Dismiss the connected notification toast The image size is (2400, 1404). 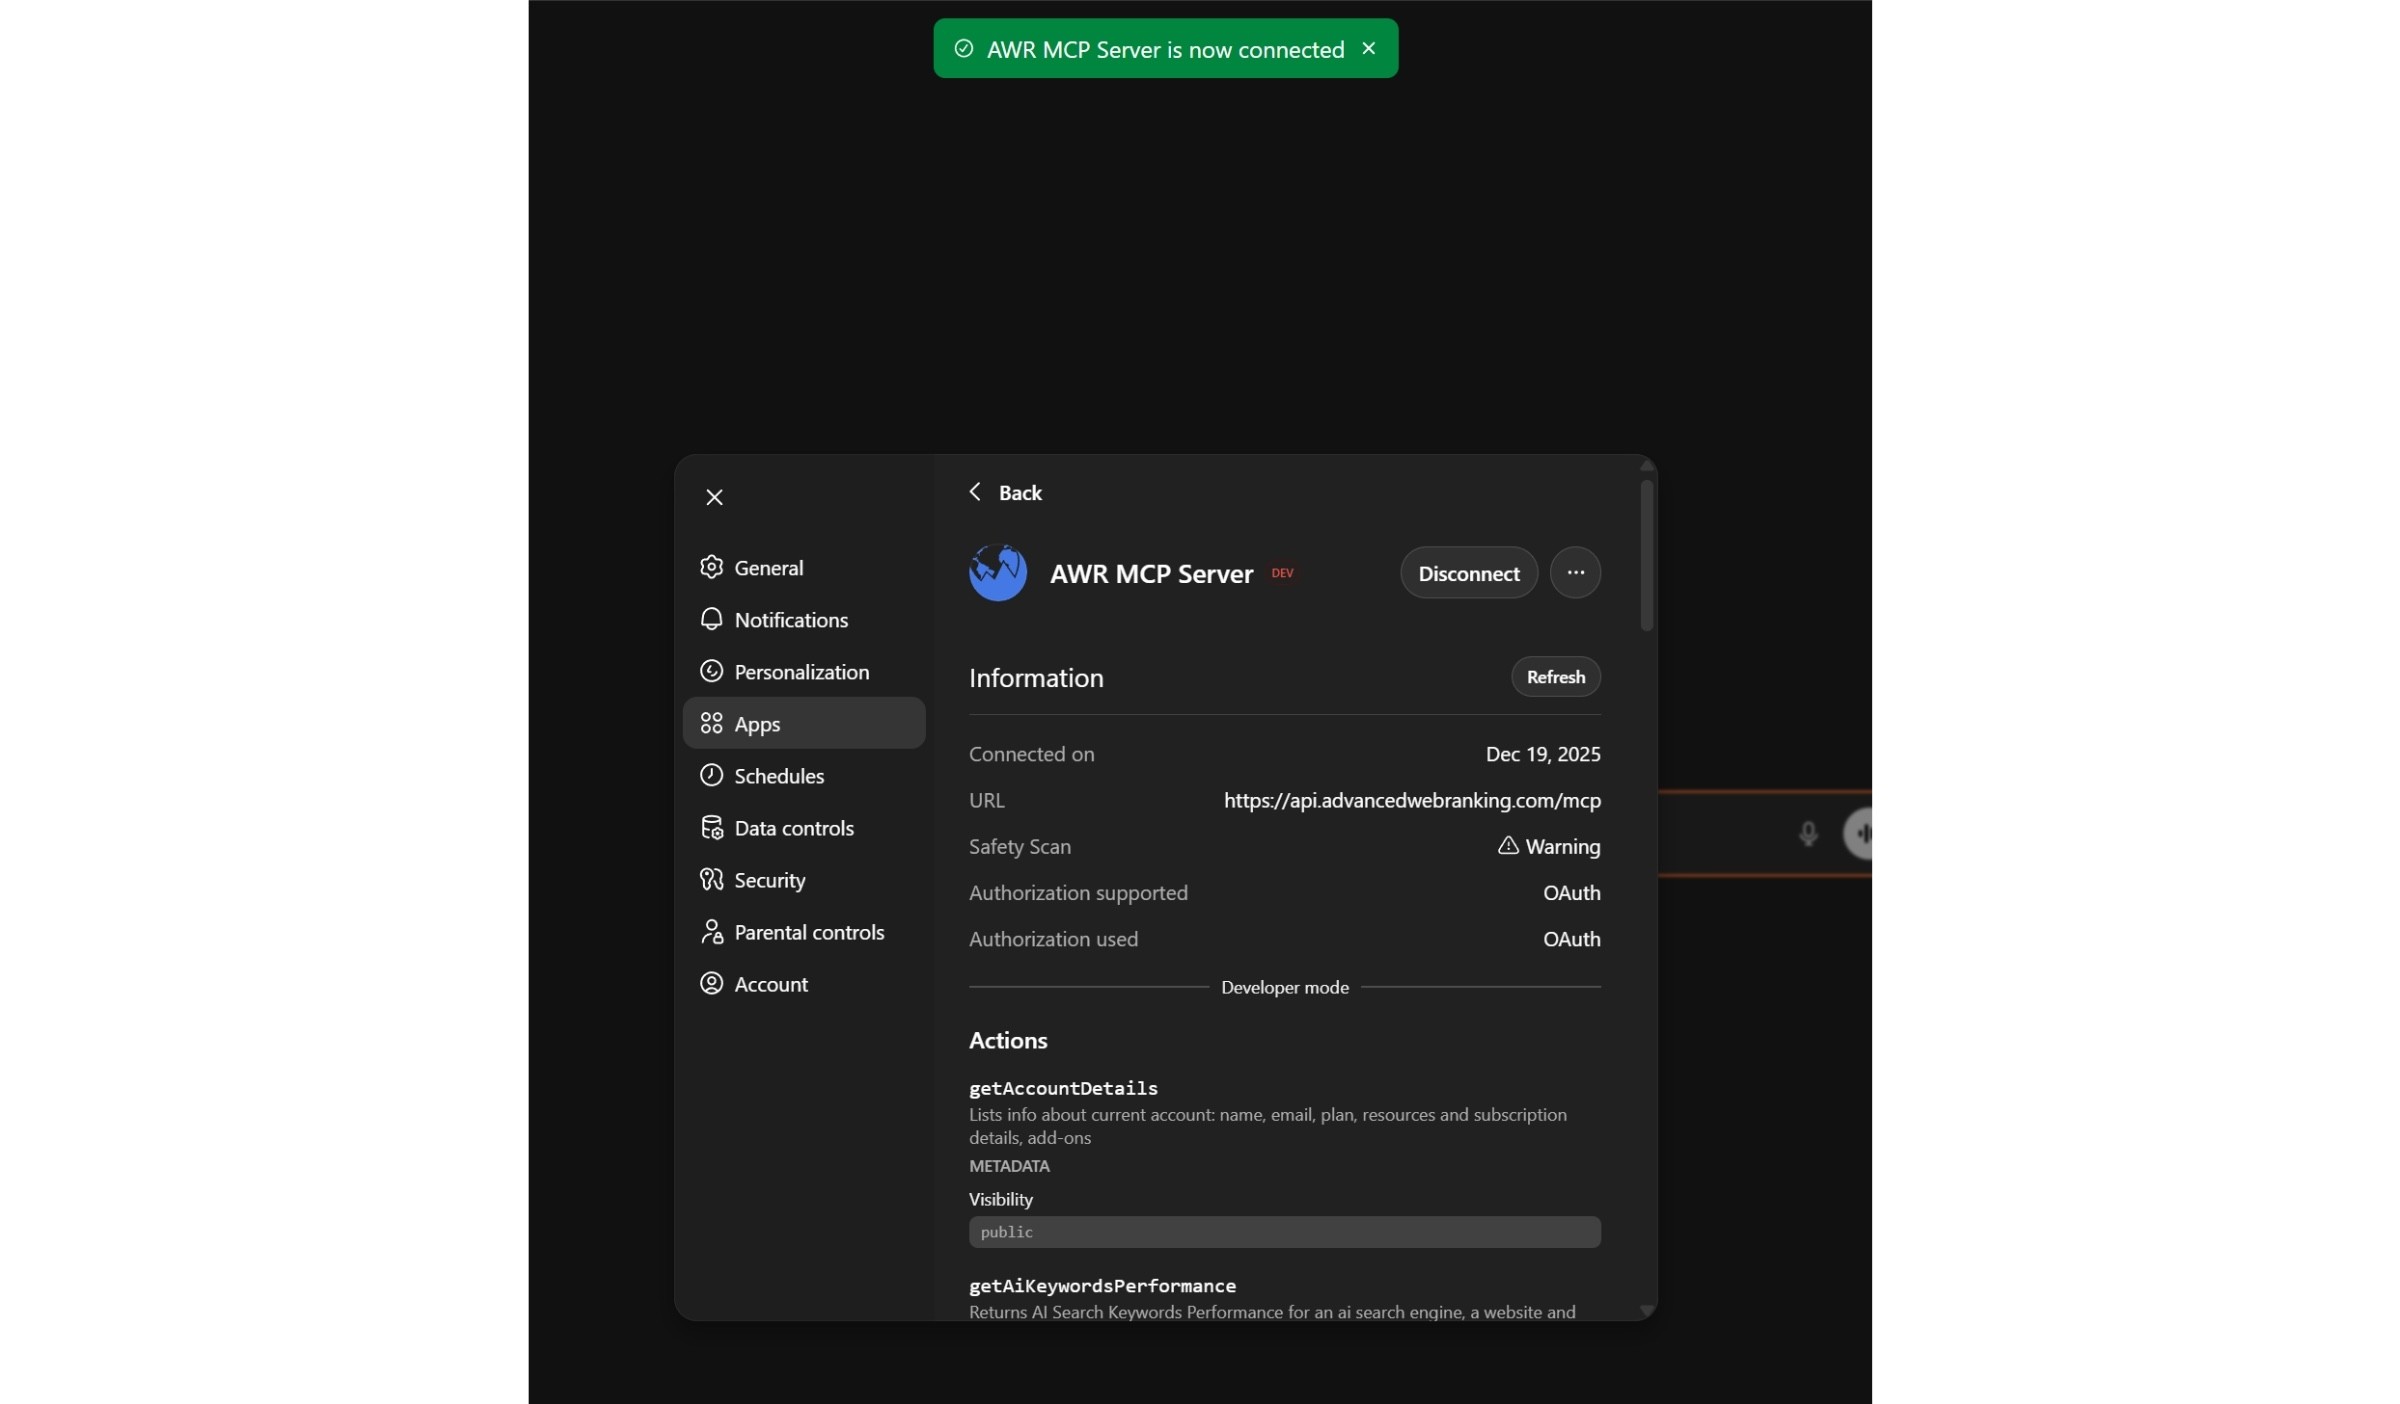pos(1369,48)
